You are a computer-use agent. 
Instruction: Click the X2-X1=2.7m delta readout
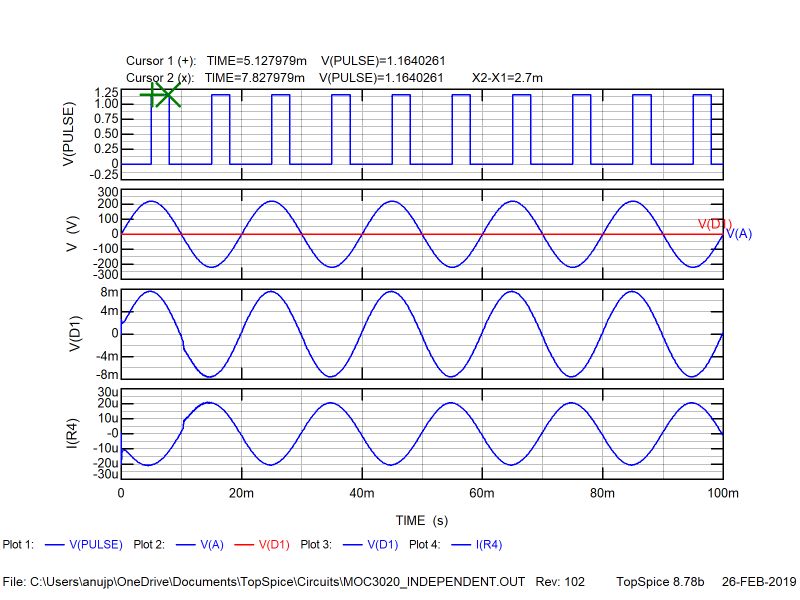tap(508, 77)
